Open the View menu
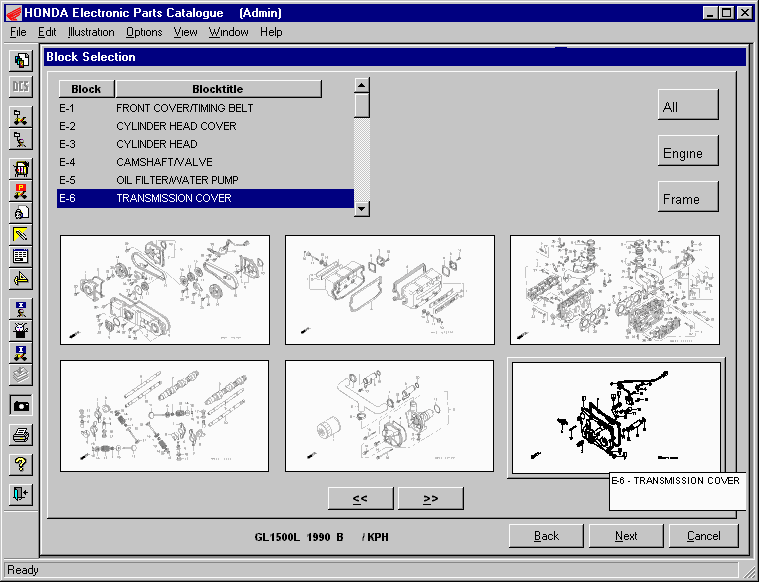 point(185,32)
